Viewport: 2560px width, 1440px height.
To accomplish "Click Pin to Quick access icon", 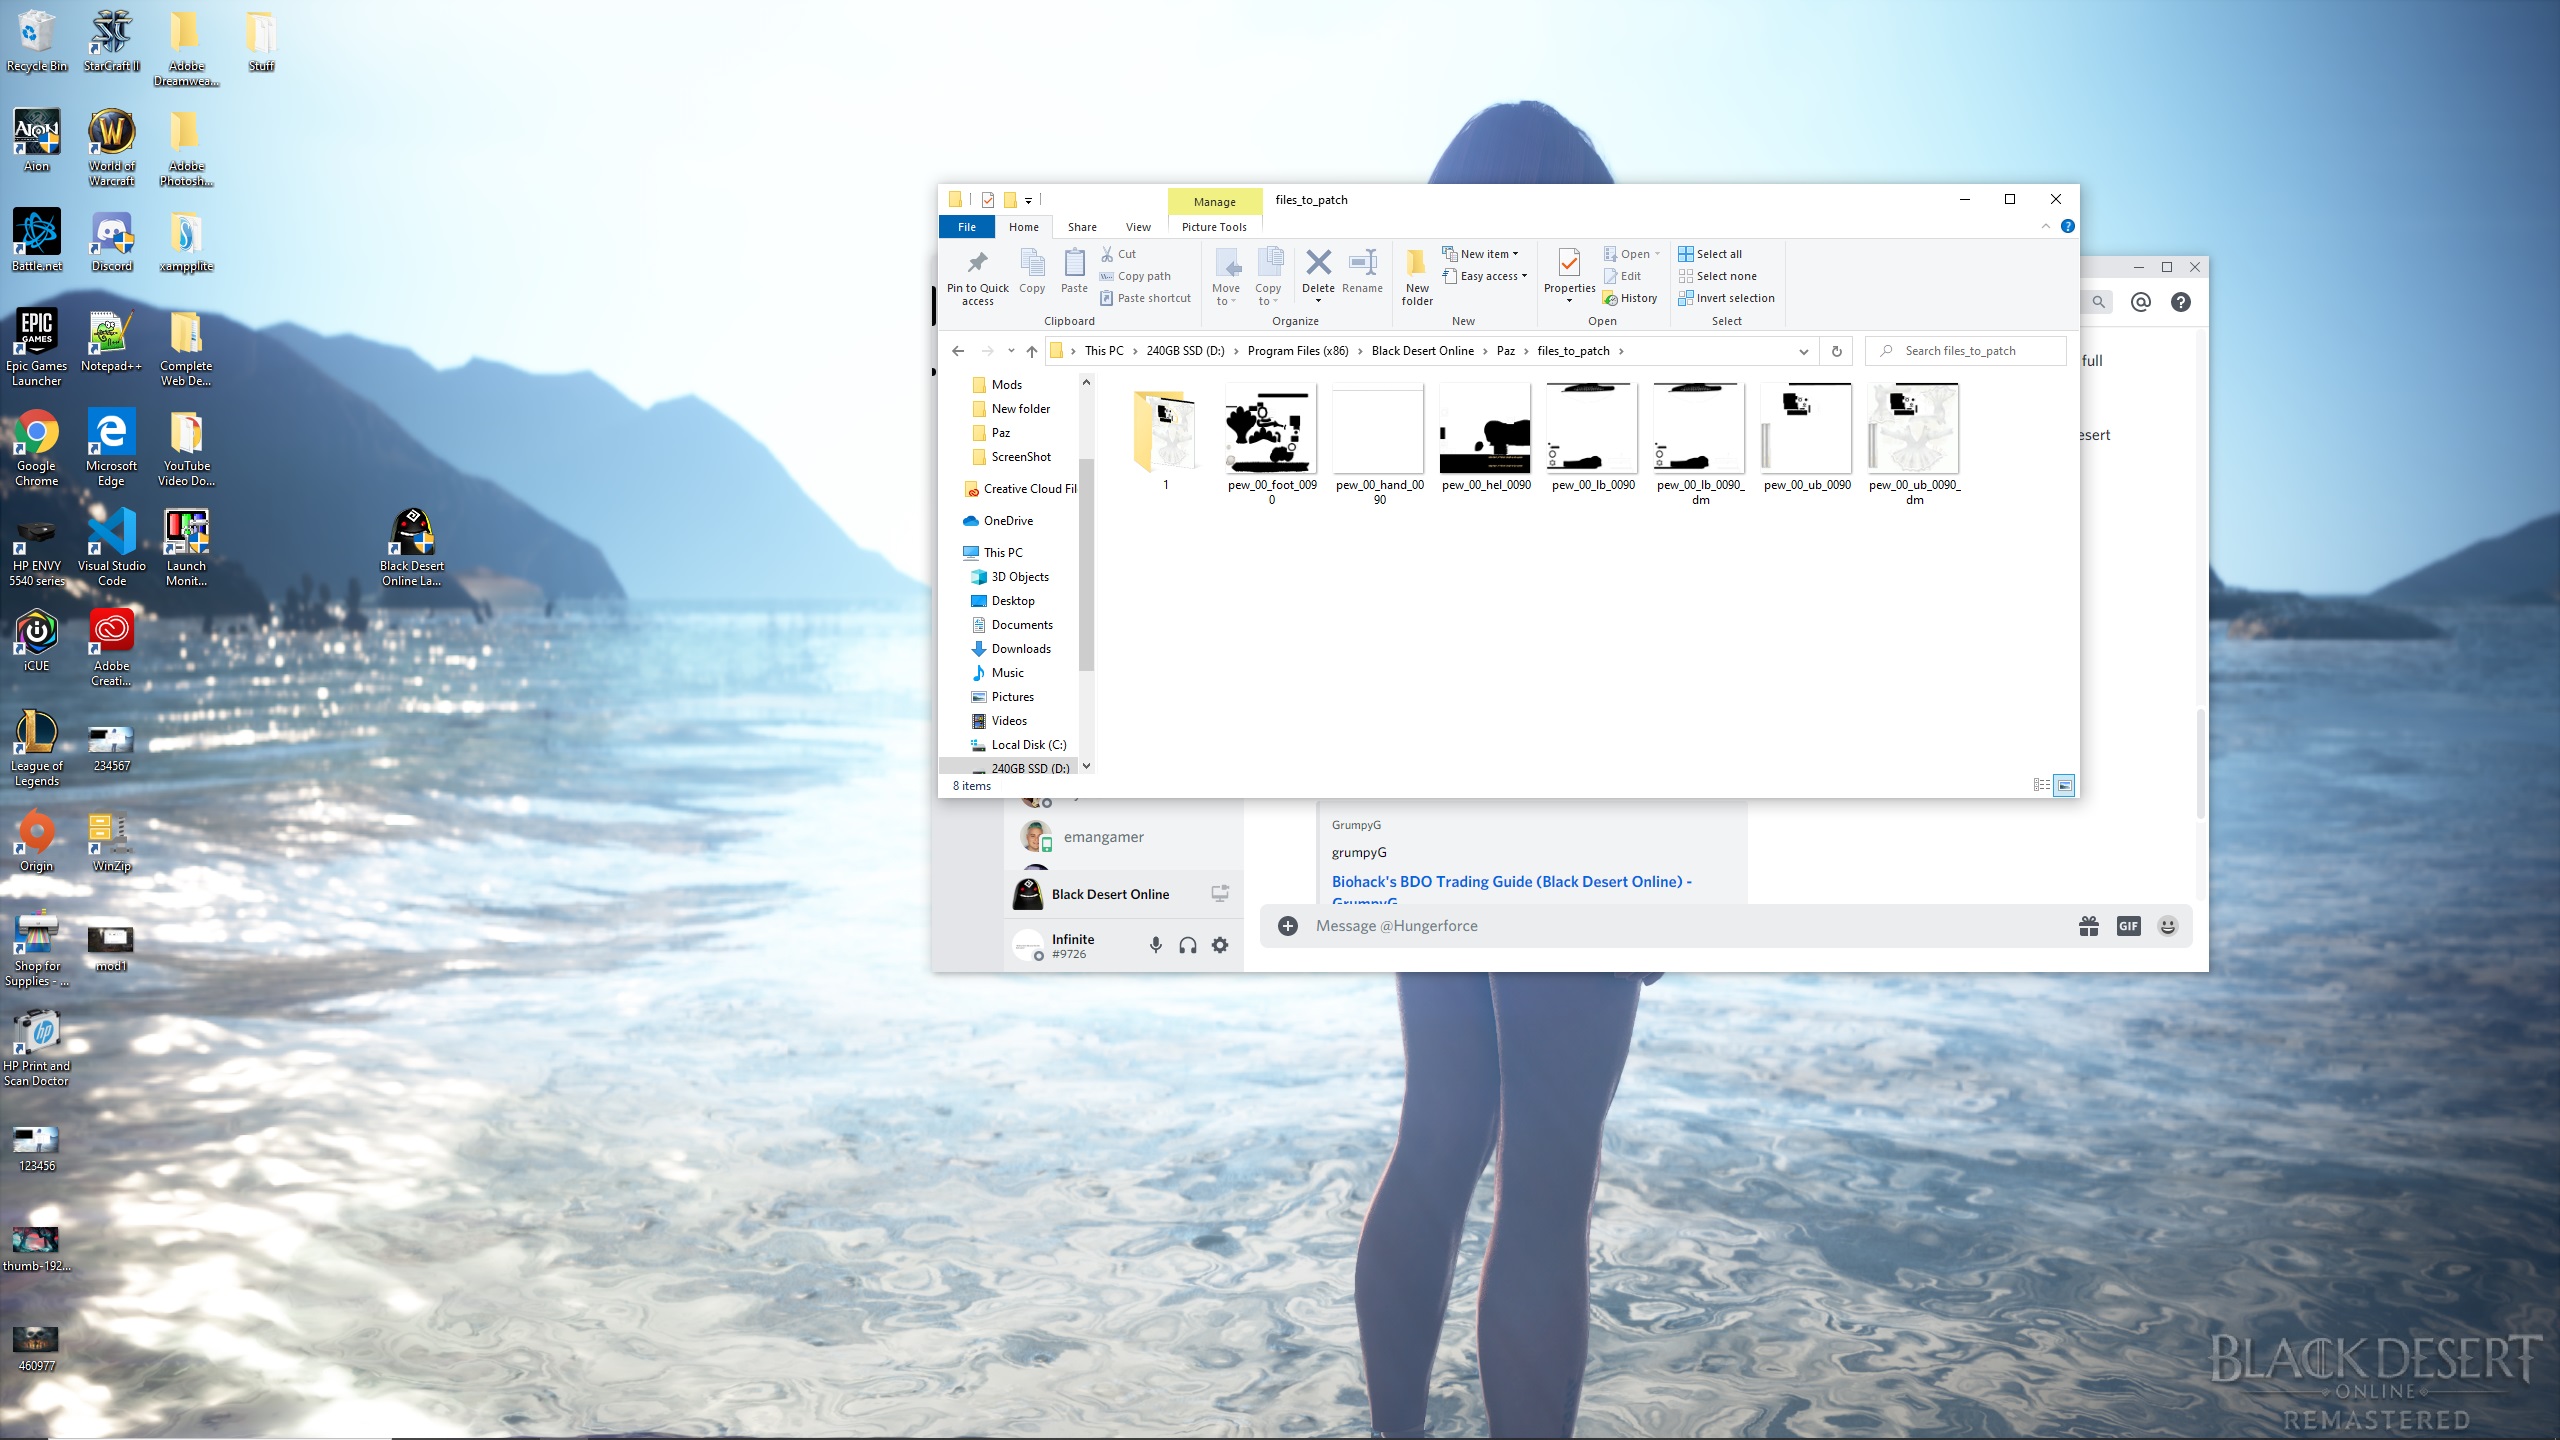I will (977, 263).
